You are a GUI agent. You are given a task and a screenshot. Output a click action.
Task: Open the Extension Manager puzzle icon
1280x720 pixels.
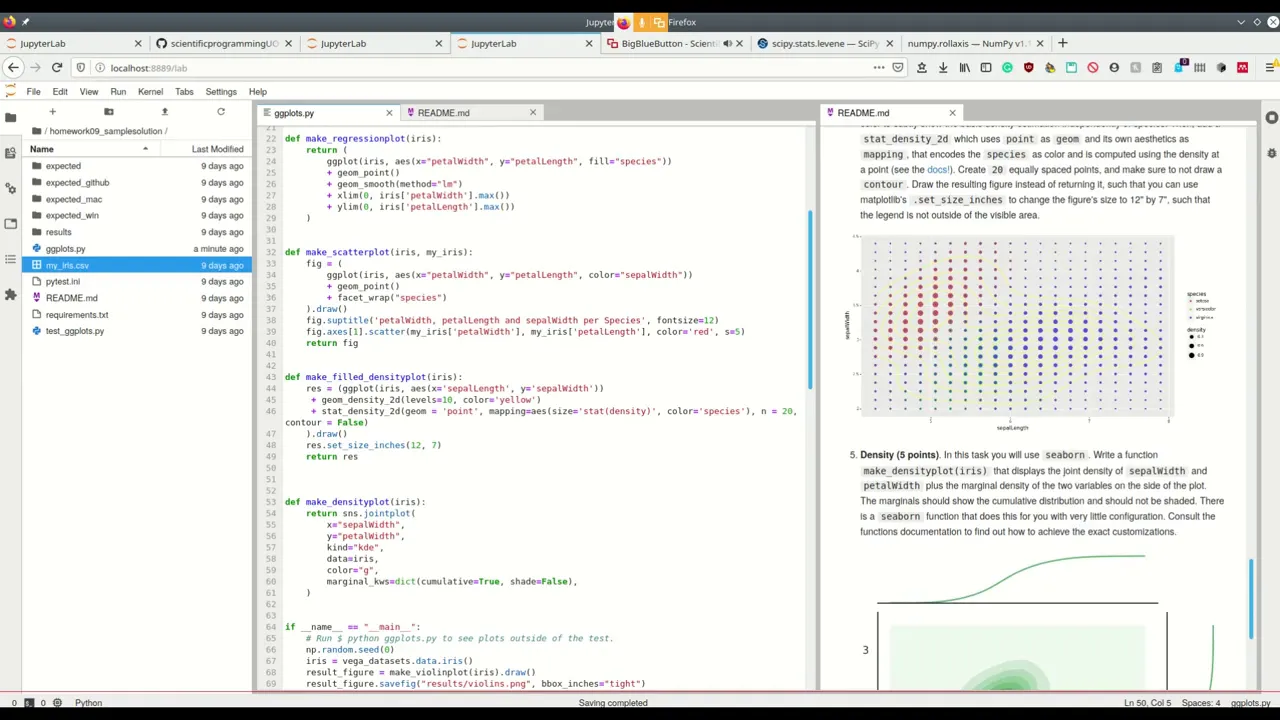[11, 295]
